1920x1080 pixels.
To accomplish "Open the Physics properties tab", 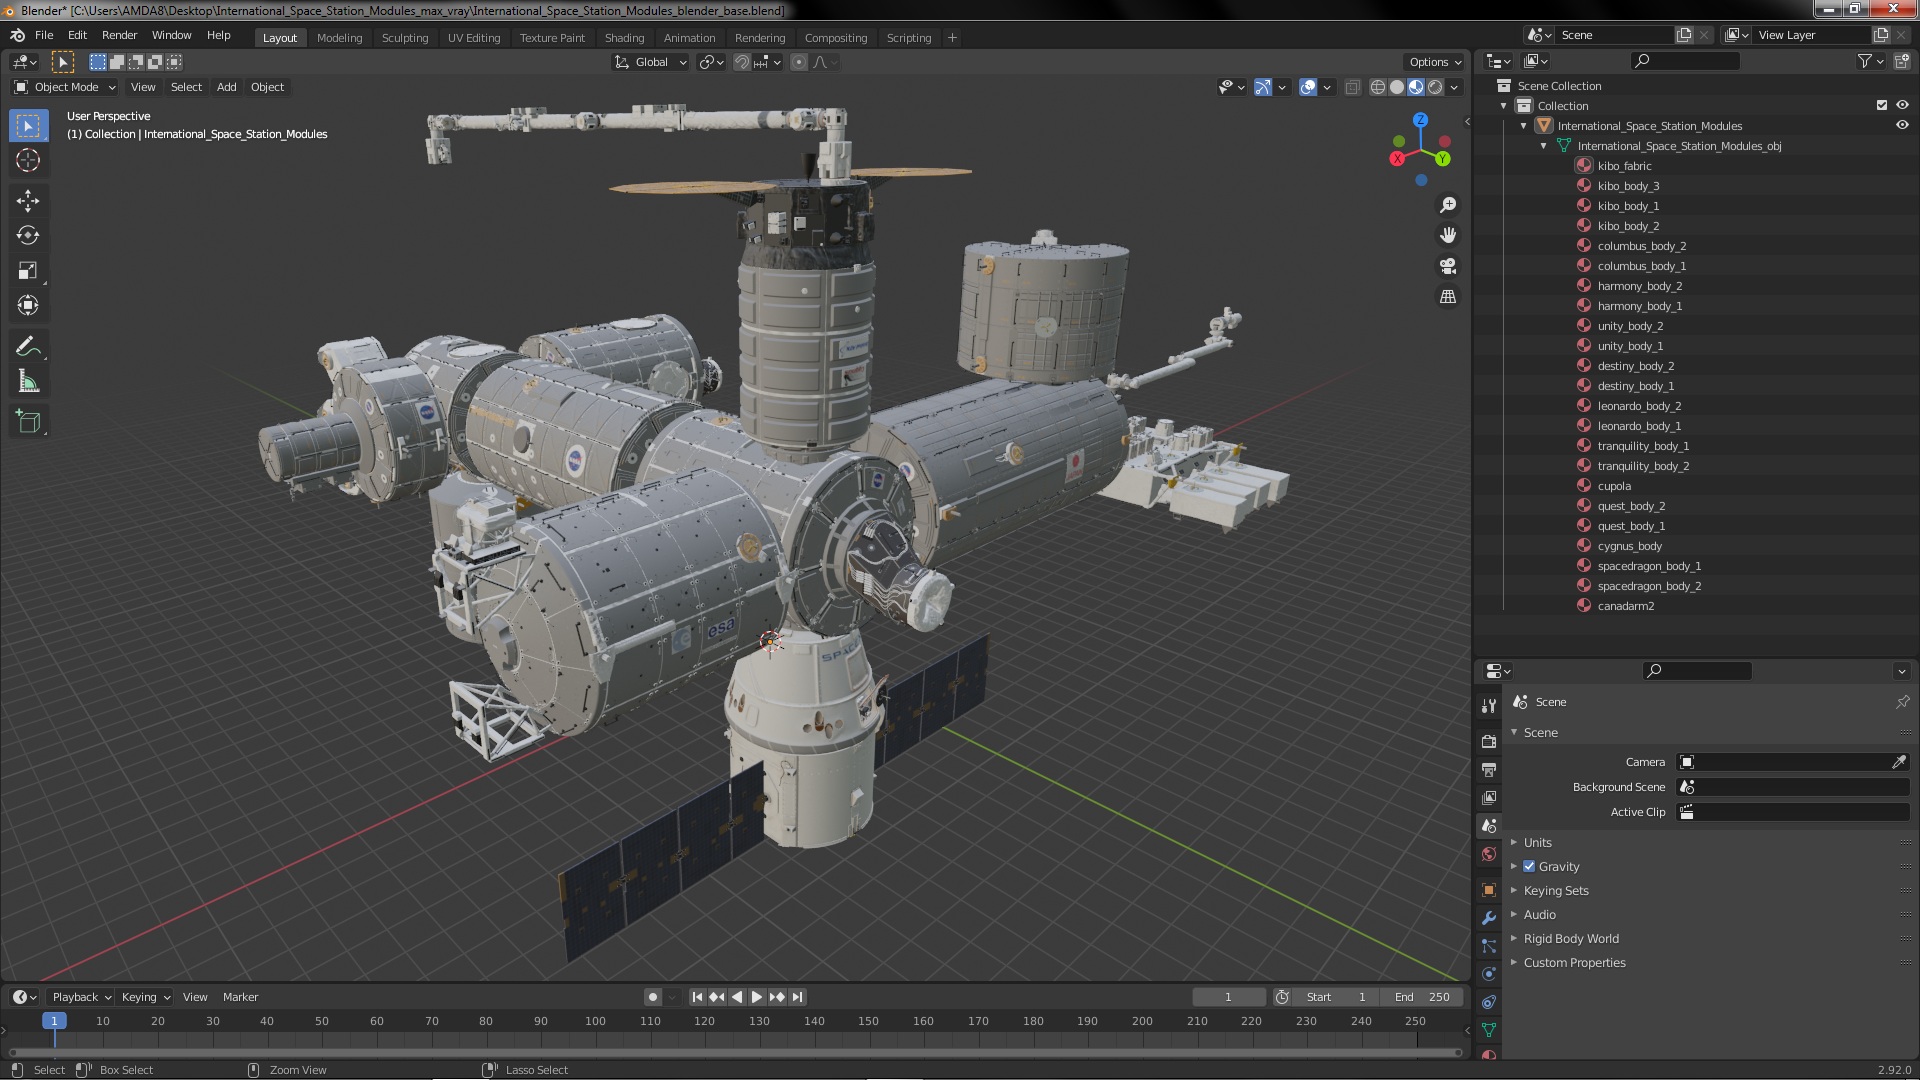I will (x=1488, y=974).
